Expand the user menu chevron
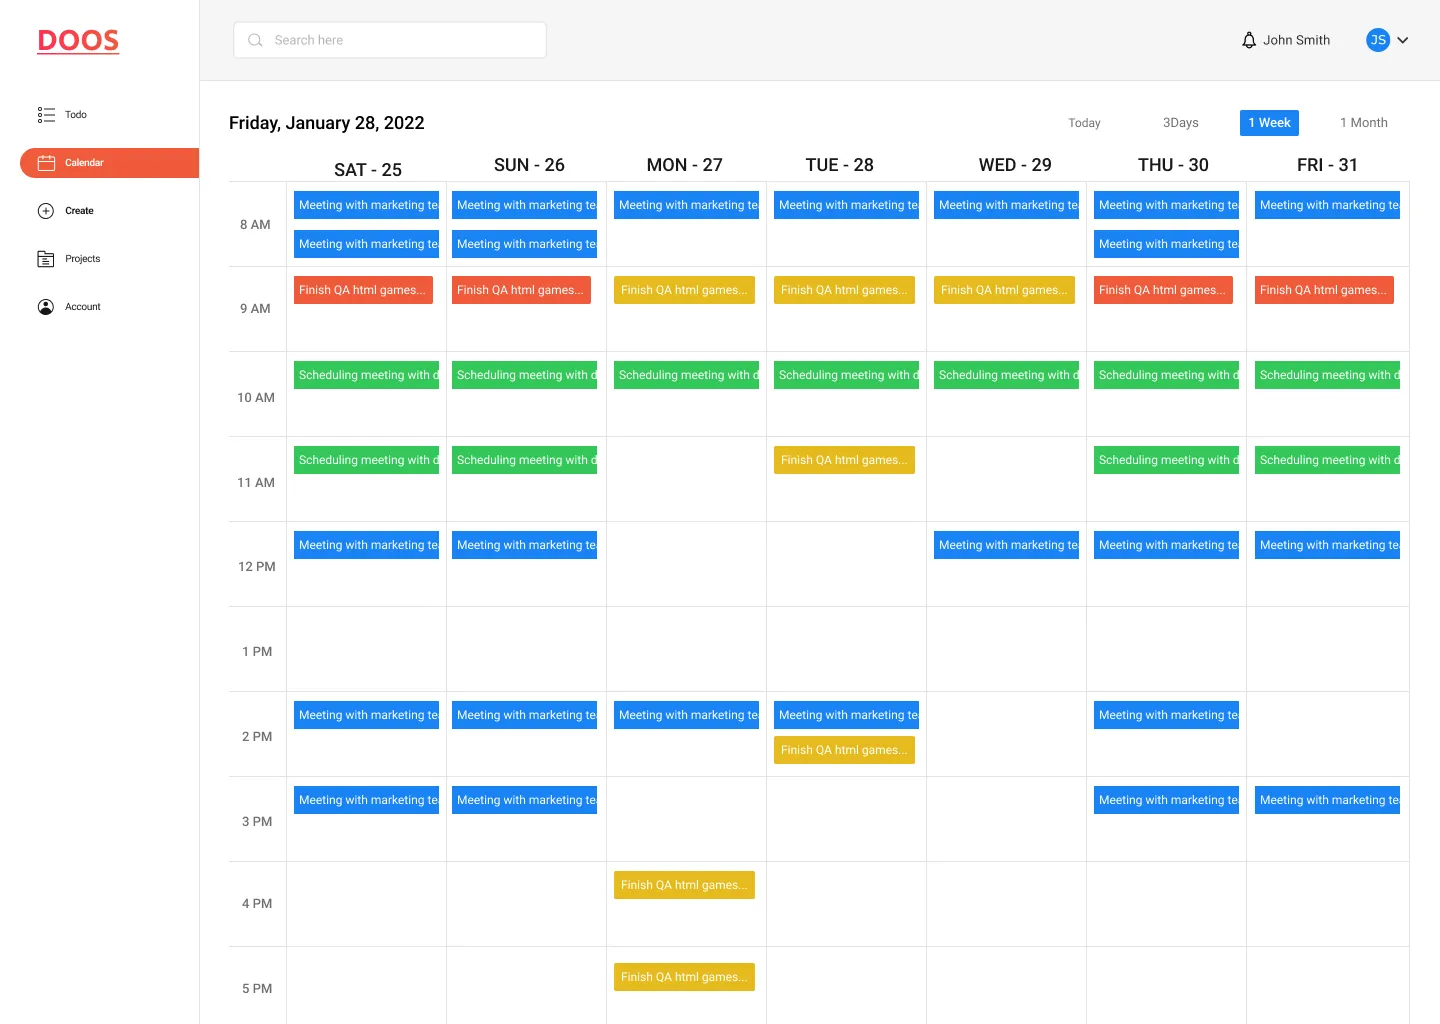Image resolution: width=1440 pixels, height=1024 pixels. 1403,40
